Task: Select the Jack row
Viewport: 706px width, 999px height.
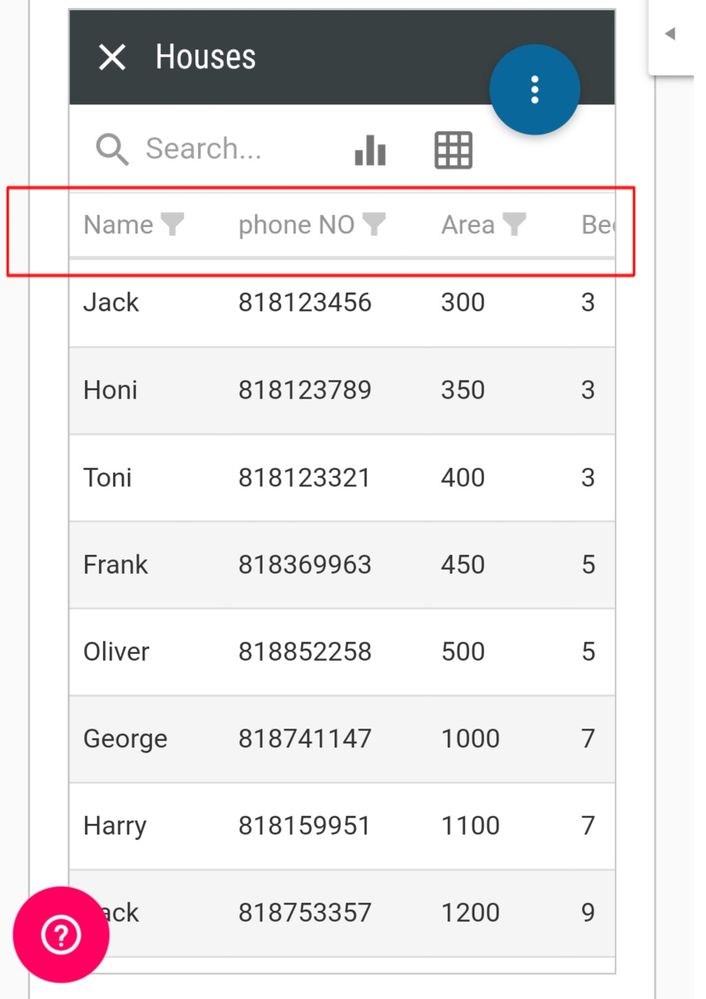Action: tap(342, 303)
